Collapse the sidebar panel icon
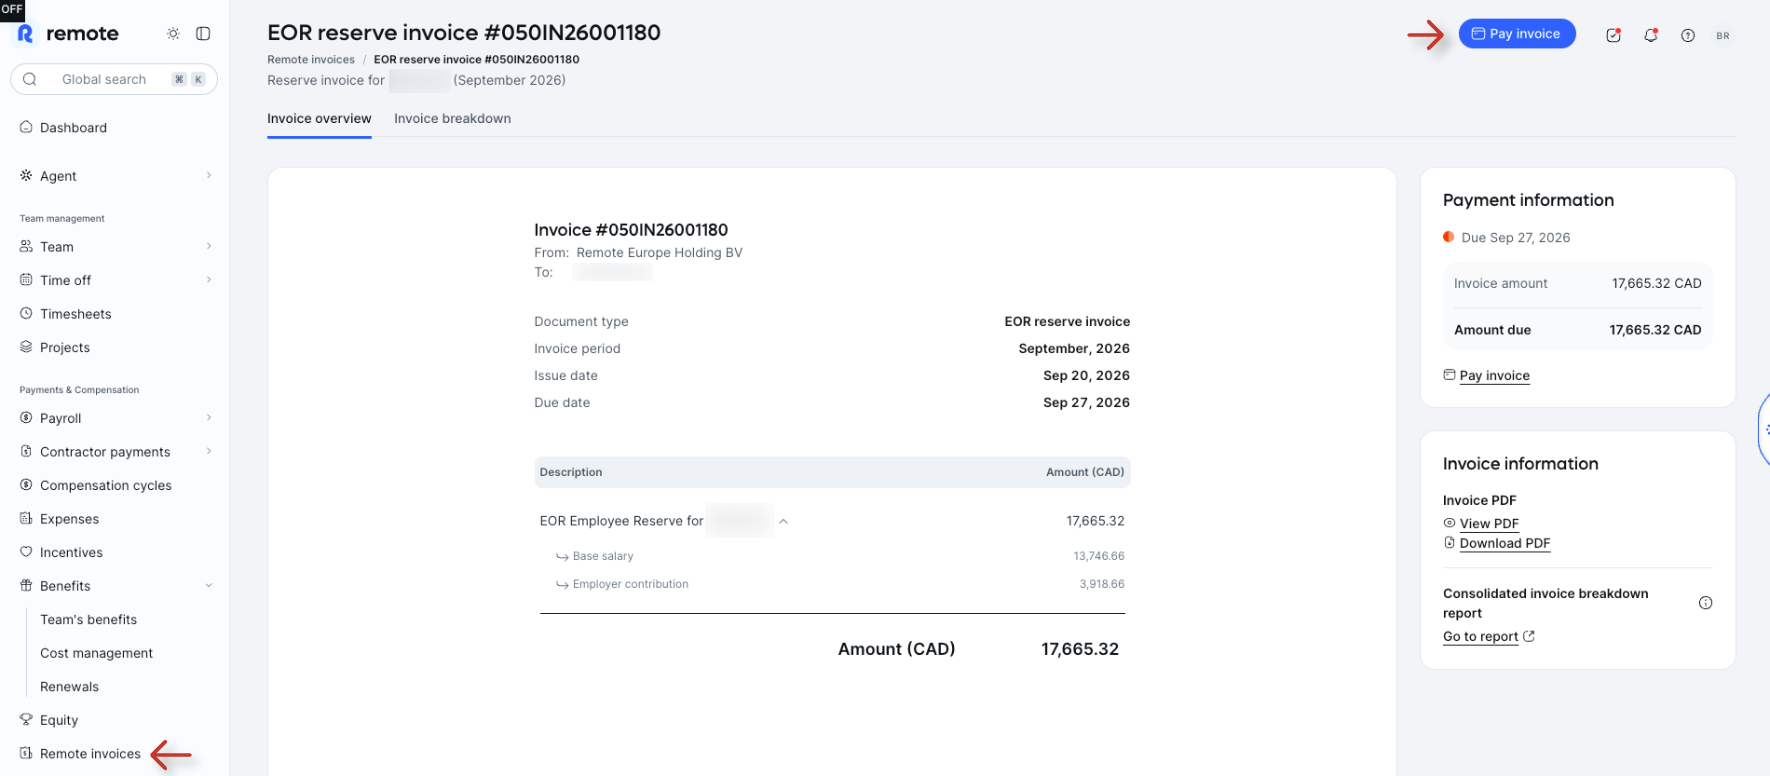The image size is (1770, 776). coord(203,34)
